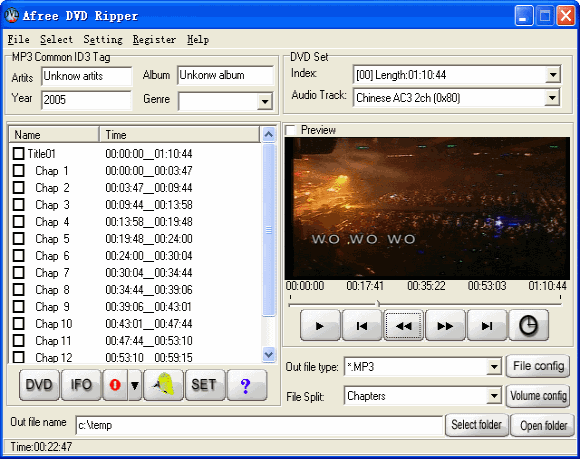580x460 pixels.
Task: Click the red record/rip button
Action: pyautogui.click(x=115, y=385)
